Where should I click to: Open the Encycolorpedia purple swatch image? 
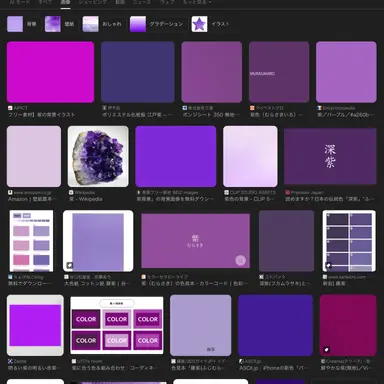[346, 72]
